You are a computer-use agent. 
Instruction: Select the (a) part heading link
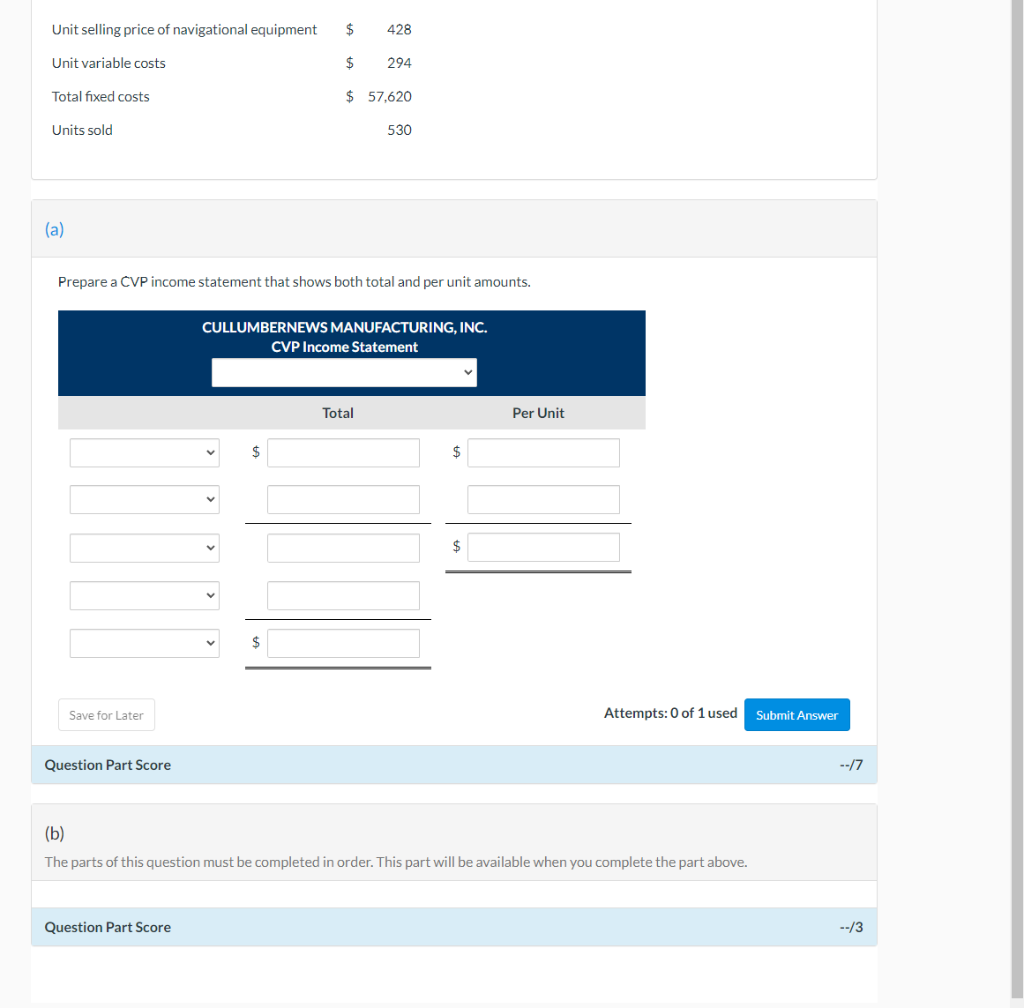pos(54,229)
